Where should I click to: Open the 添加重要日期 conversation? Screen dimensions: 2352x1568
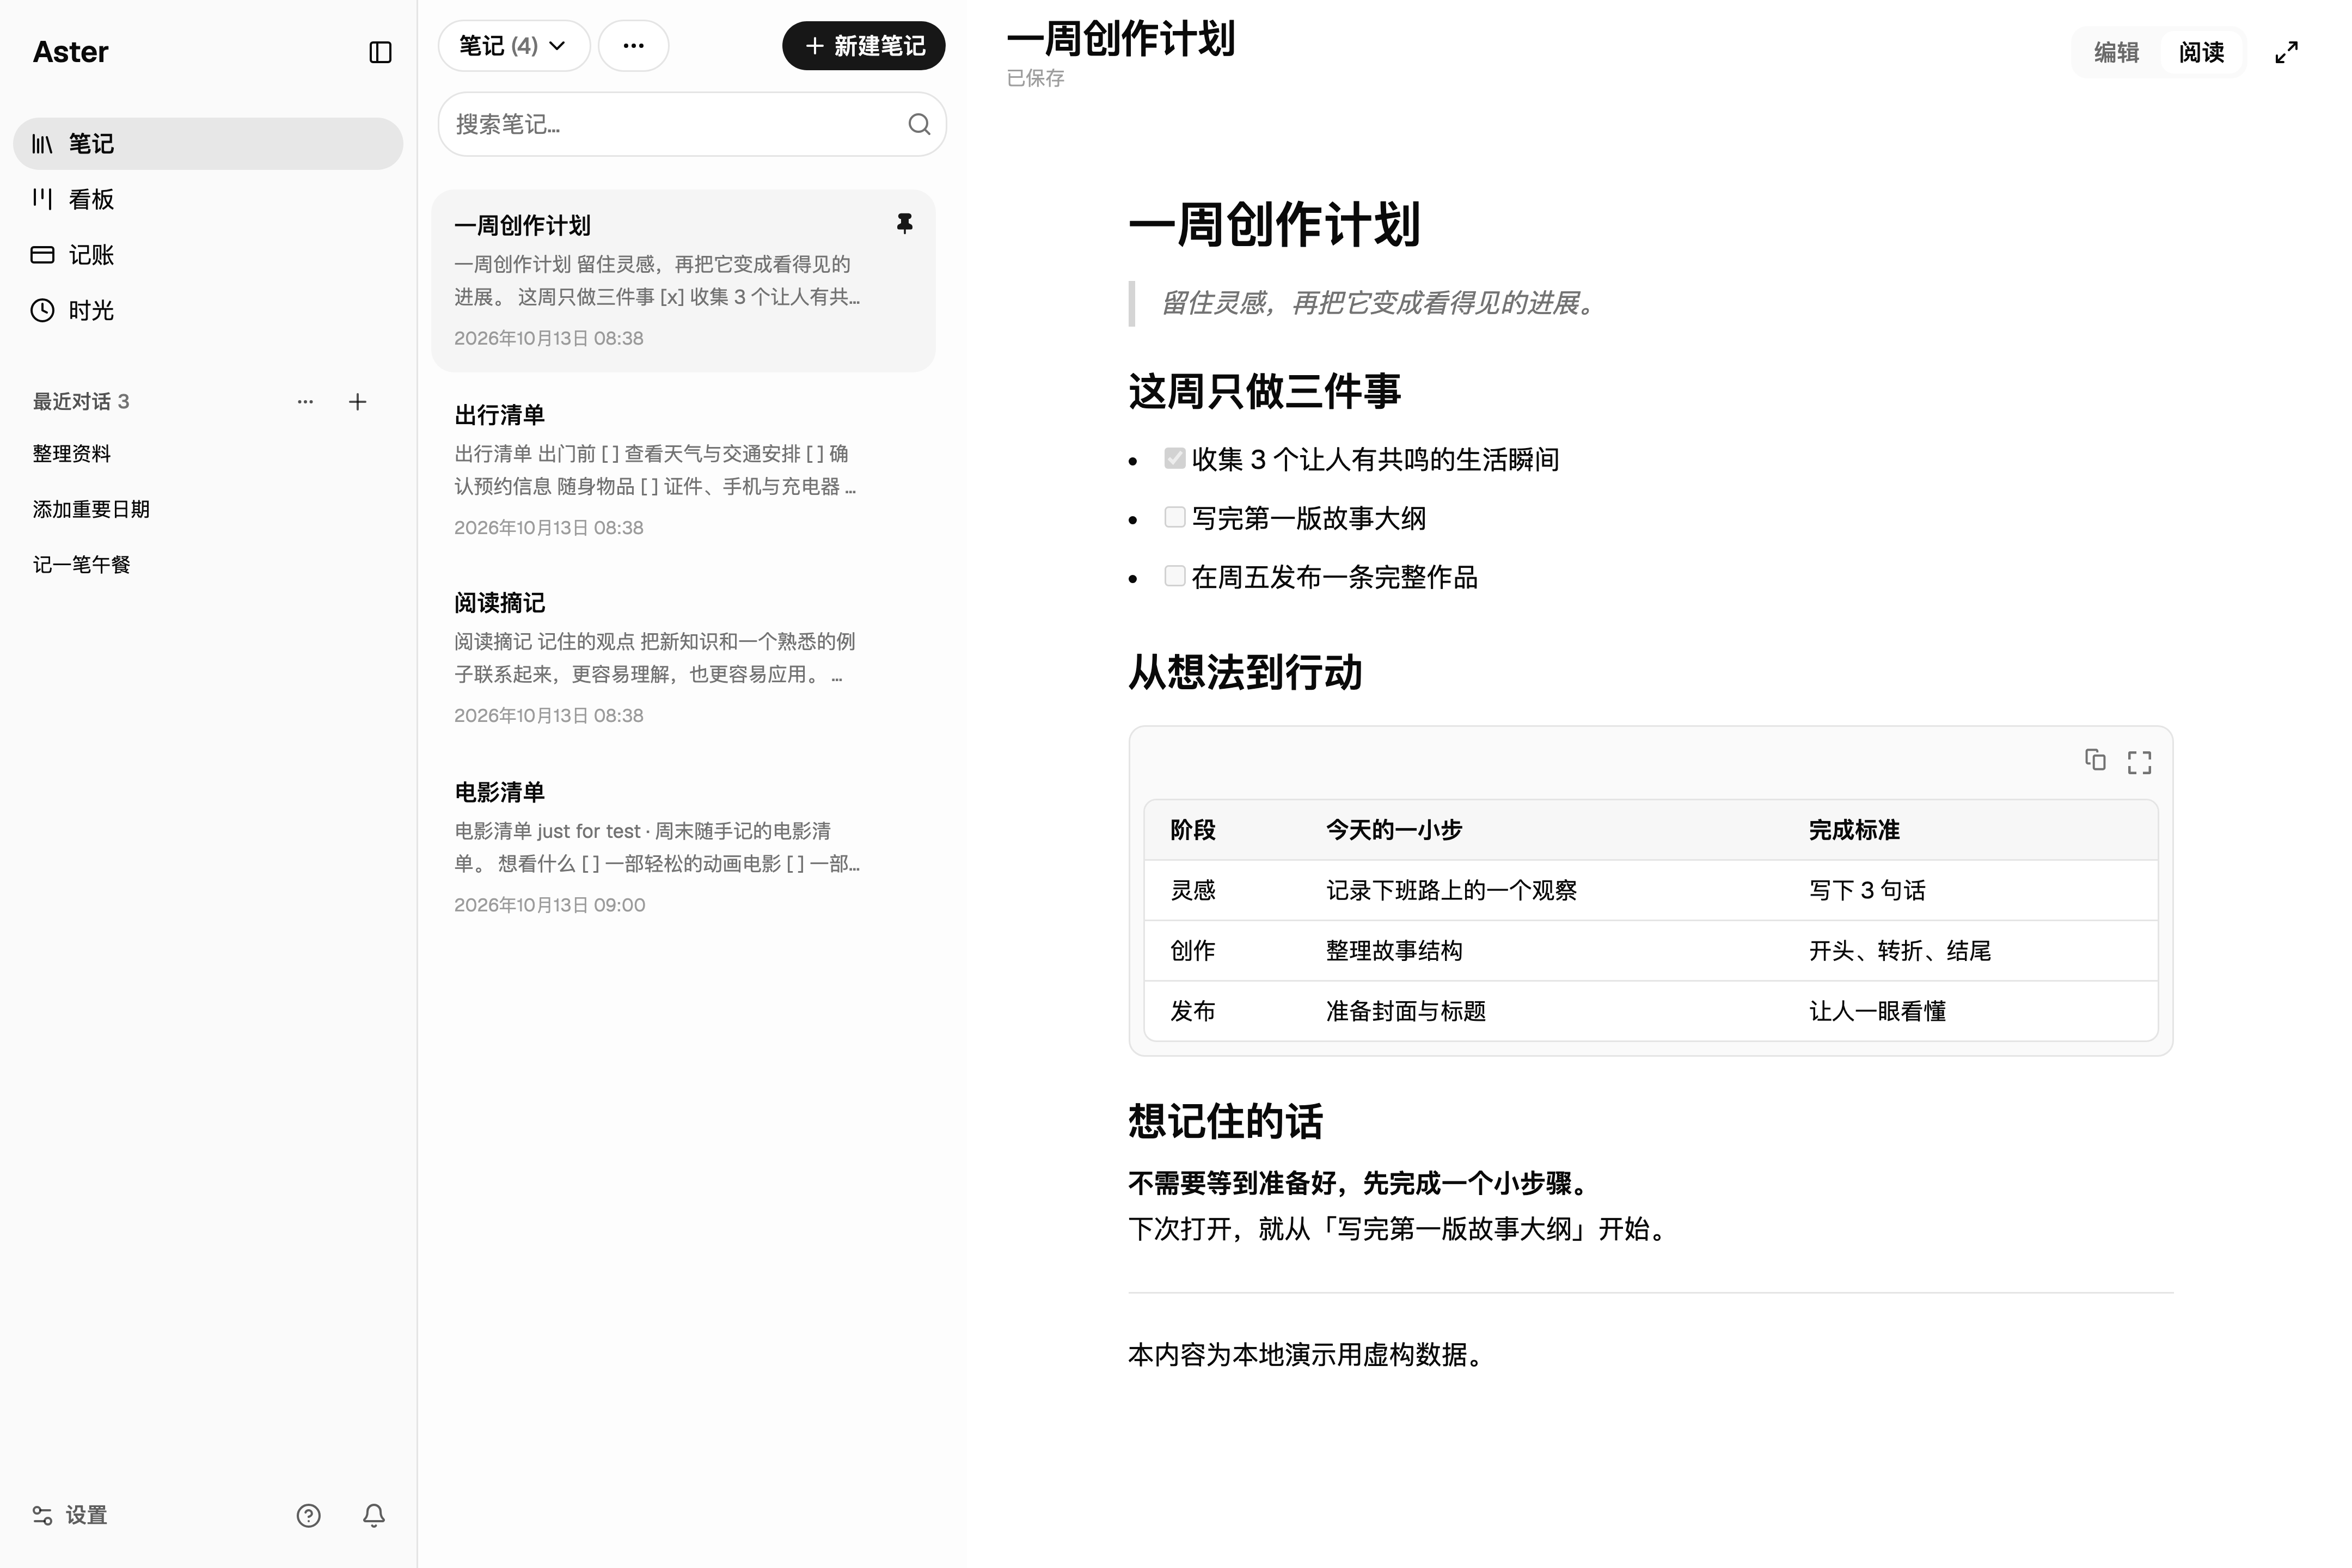pyautogui.click(x=91, y=509)
